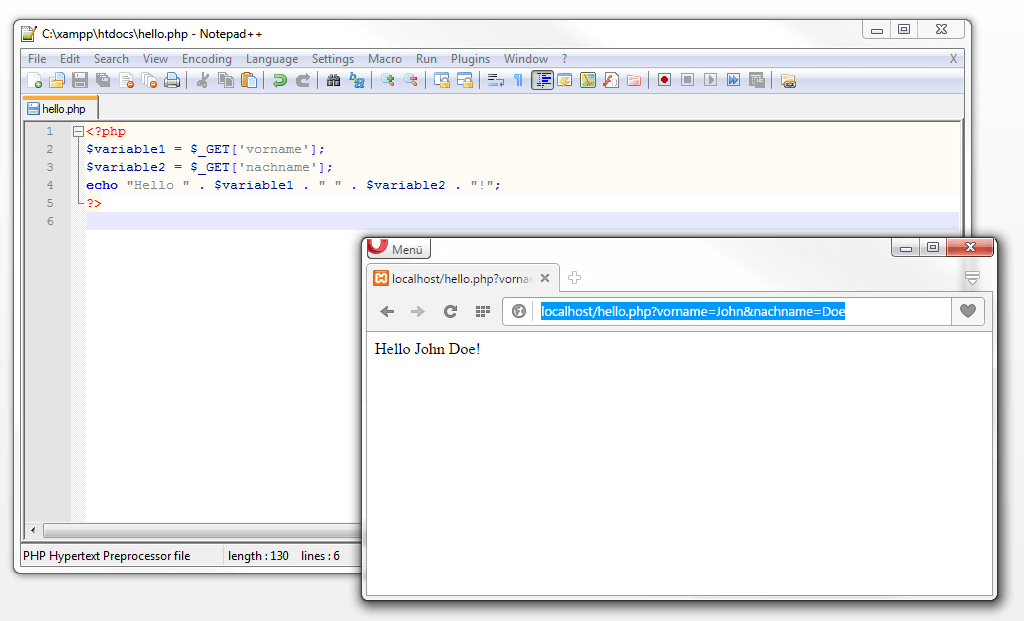Open the Document Map panel icon
This screenshot has height=621, width=1024.
pos(588,80)
